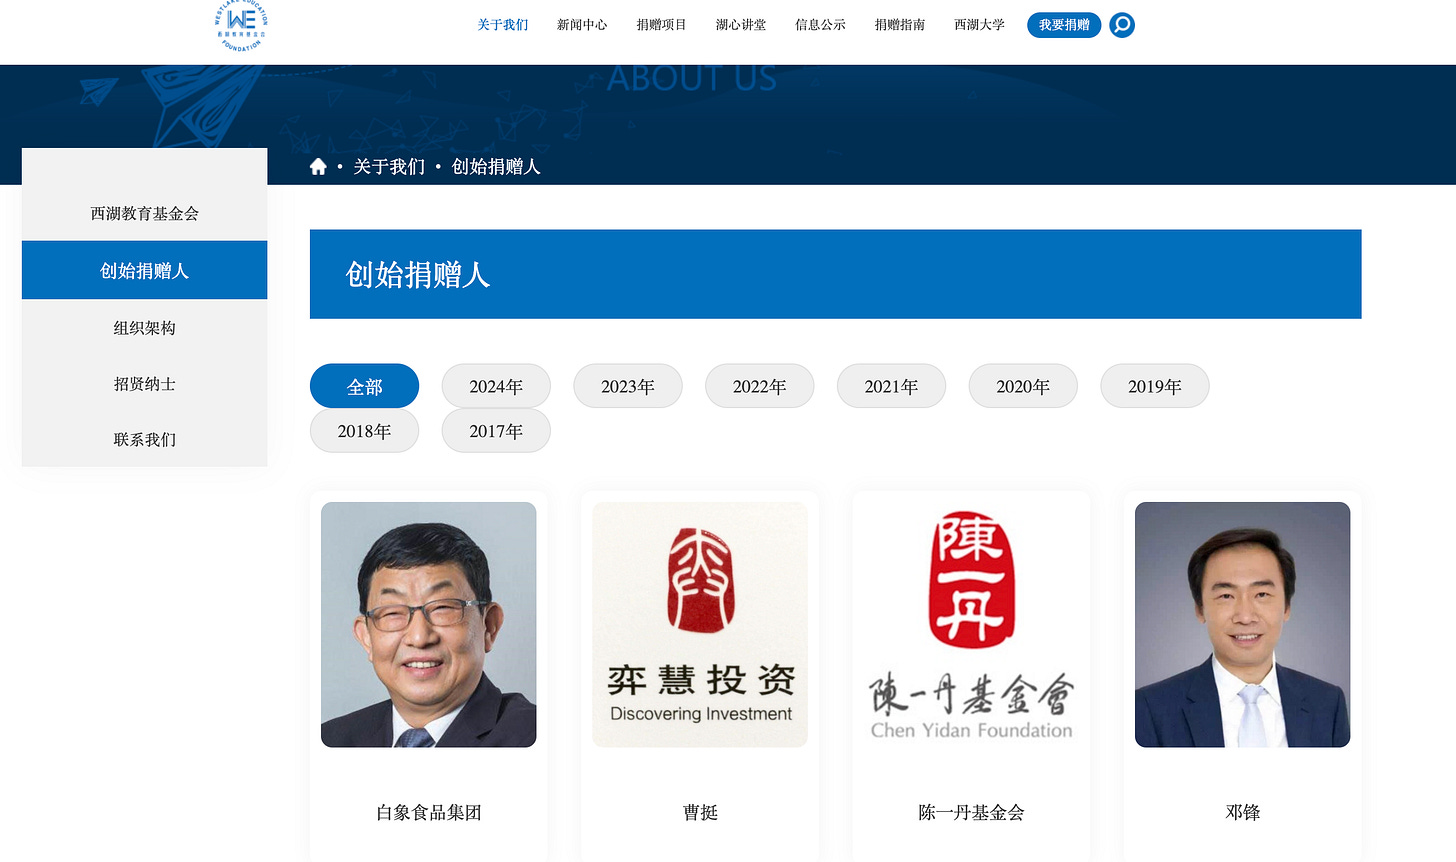This screenshot has height=862, width=1456.
Task: Click the 创始捐赠人 page heading banner
Action: click(836, 274)
